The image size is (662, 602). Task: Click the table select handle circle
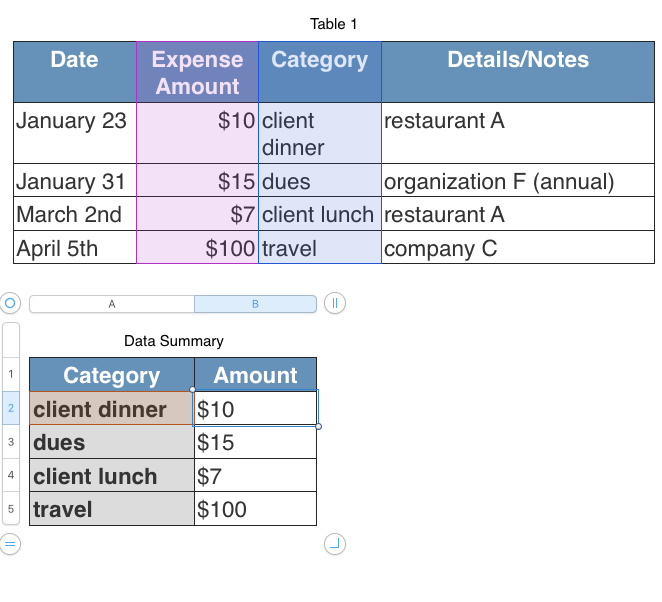[x=10, y=303]
